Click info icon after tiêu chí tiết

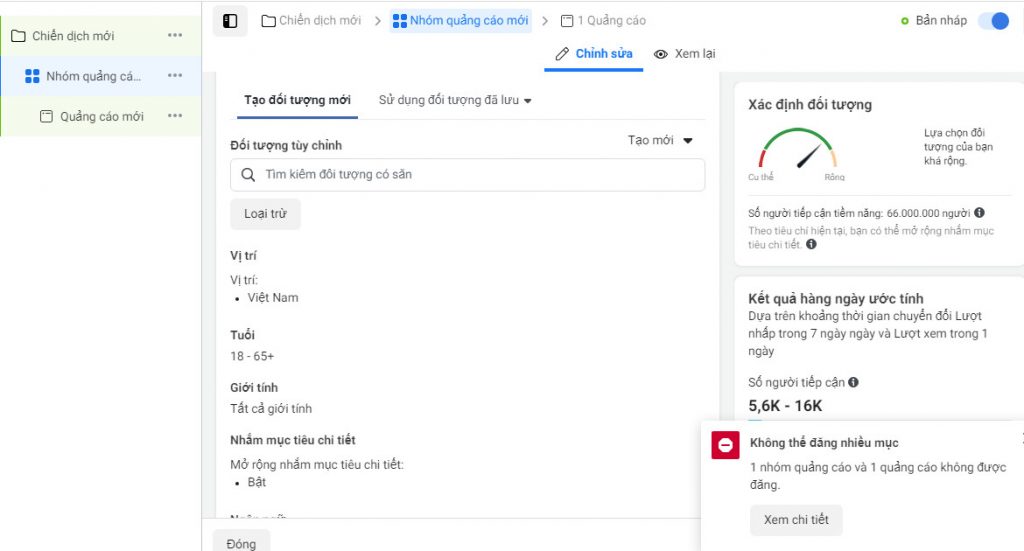tap(811, 244)
